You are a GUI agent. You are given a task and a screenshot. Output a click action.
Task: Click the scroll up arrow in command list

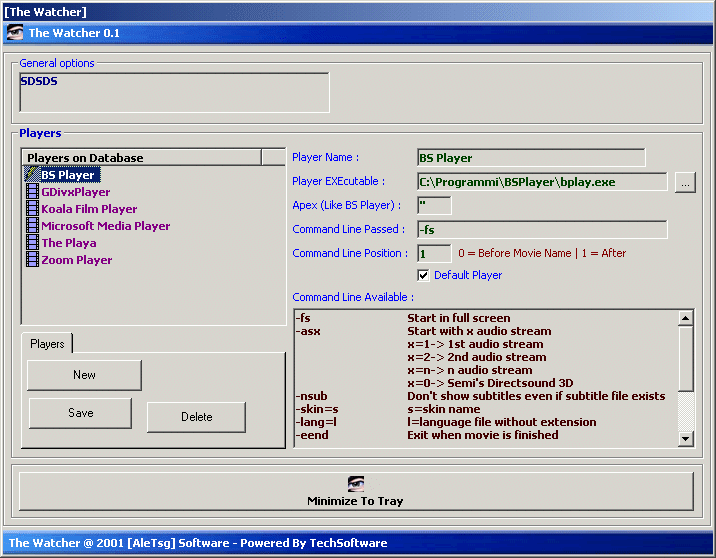click(x=685, y=318)
